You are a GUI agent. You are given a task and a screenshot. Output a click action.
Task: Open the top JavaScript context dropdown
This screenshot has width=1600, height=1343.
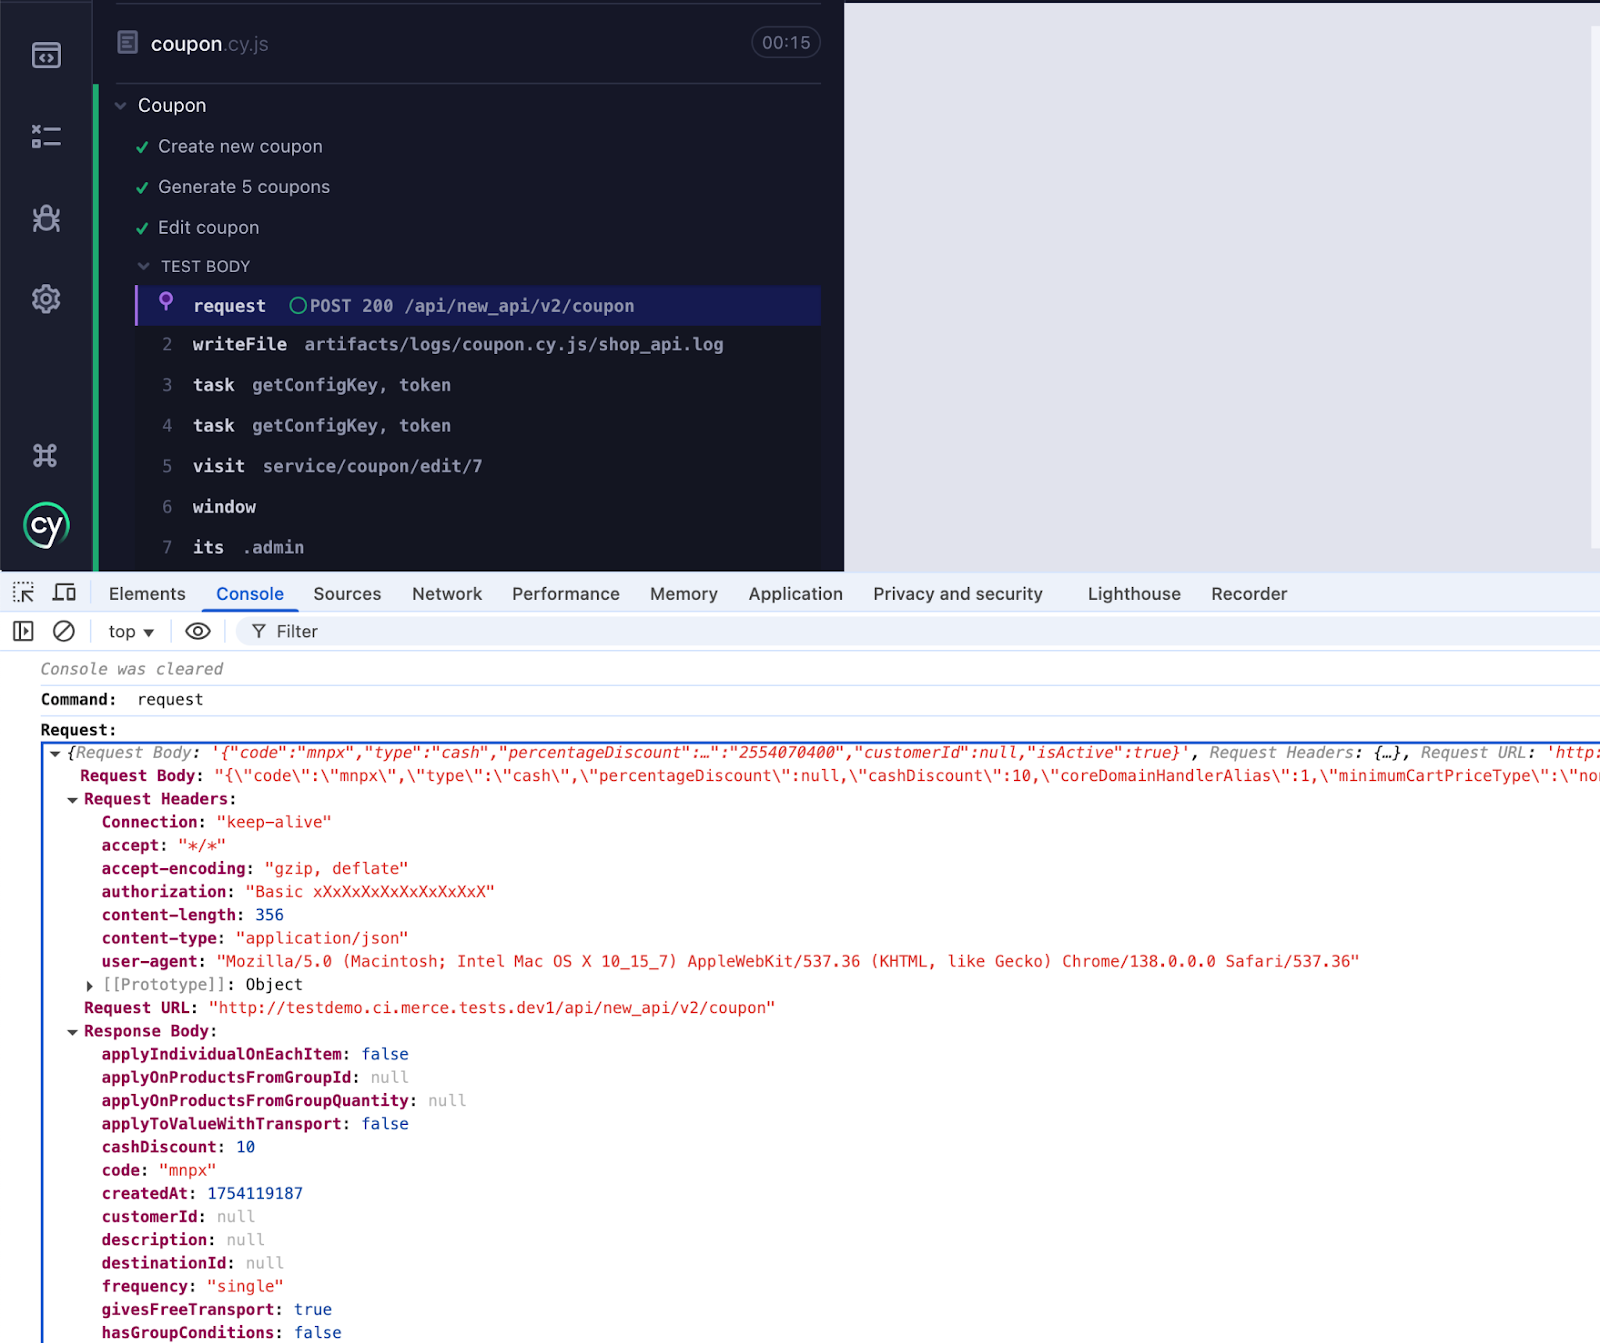pos(131,632)
